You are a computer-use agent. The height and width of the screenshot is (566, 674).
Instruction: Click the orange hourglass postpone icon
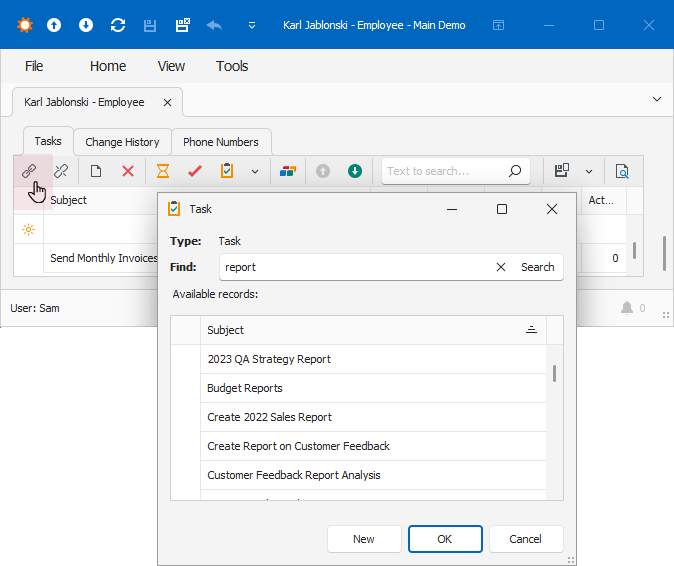162,171
